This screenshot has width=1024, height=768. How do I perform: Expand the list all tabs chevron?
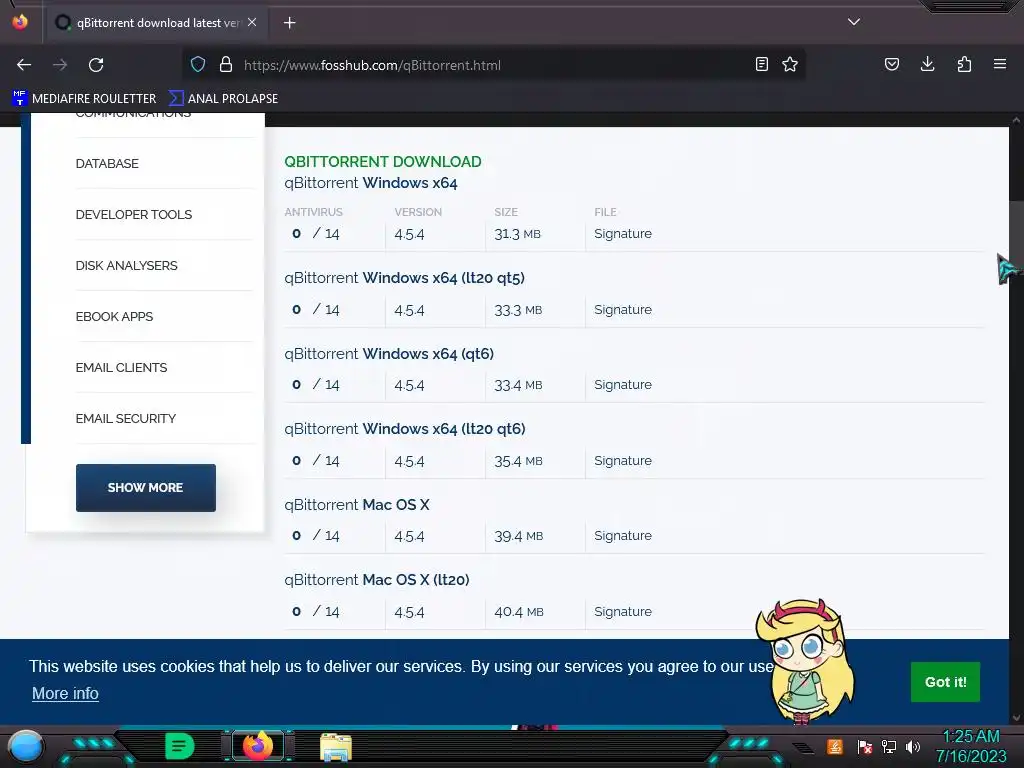(854, 22)
